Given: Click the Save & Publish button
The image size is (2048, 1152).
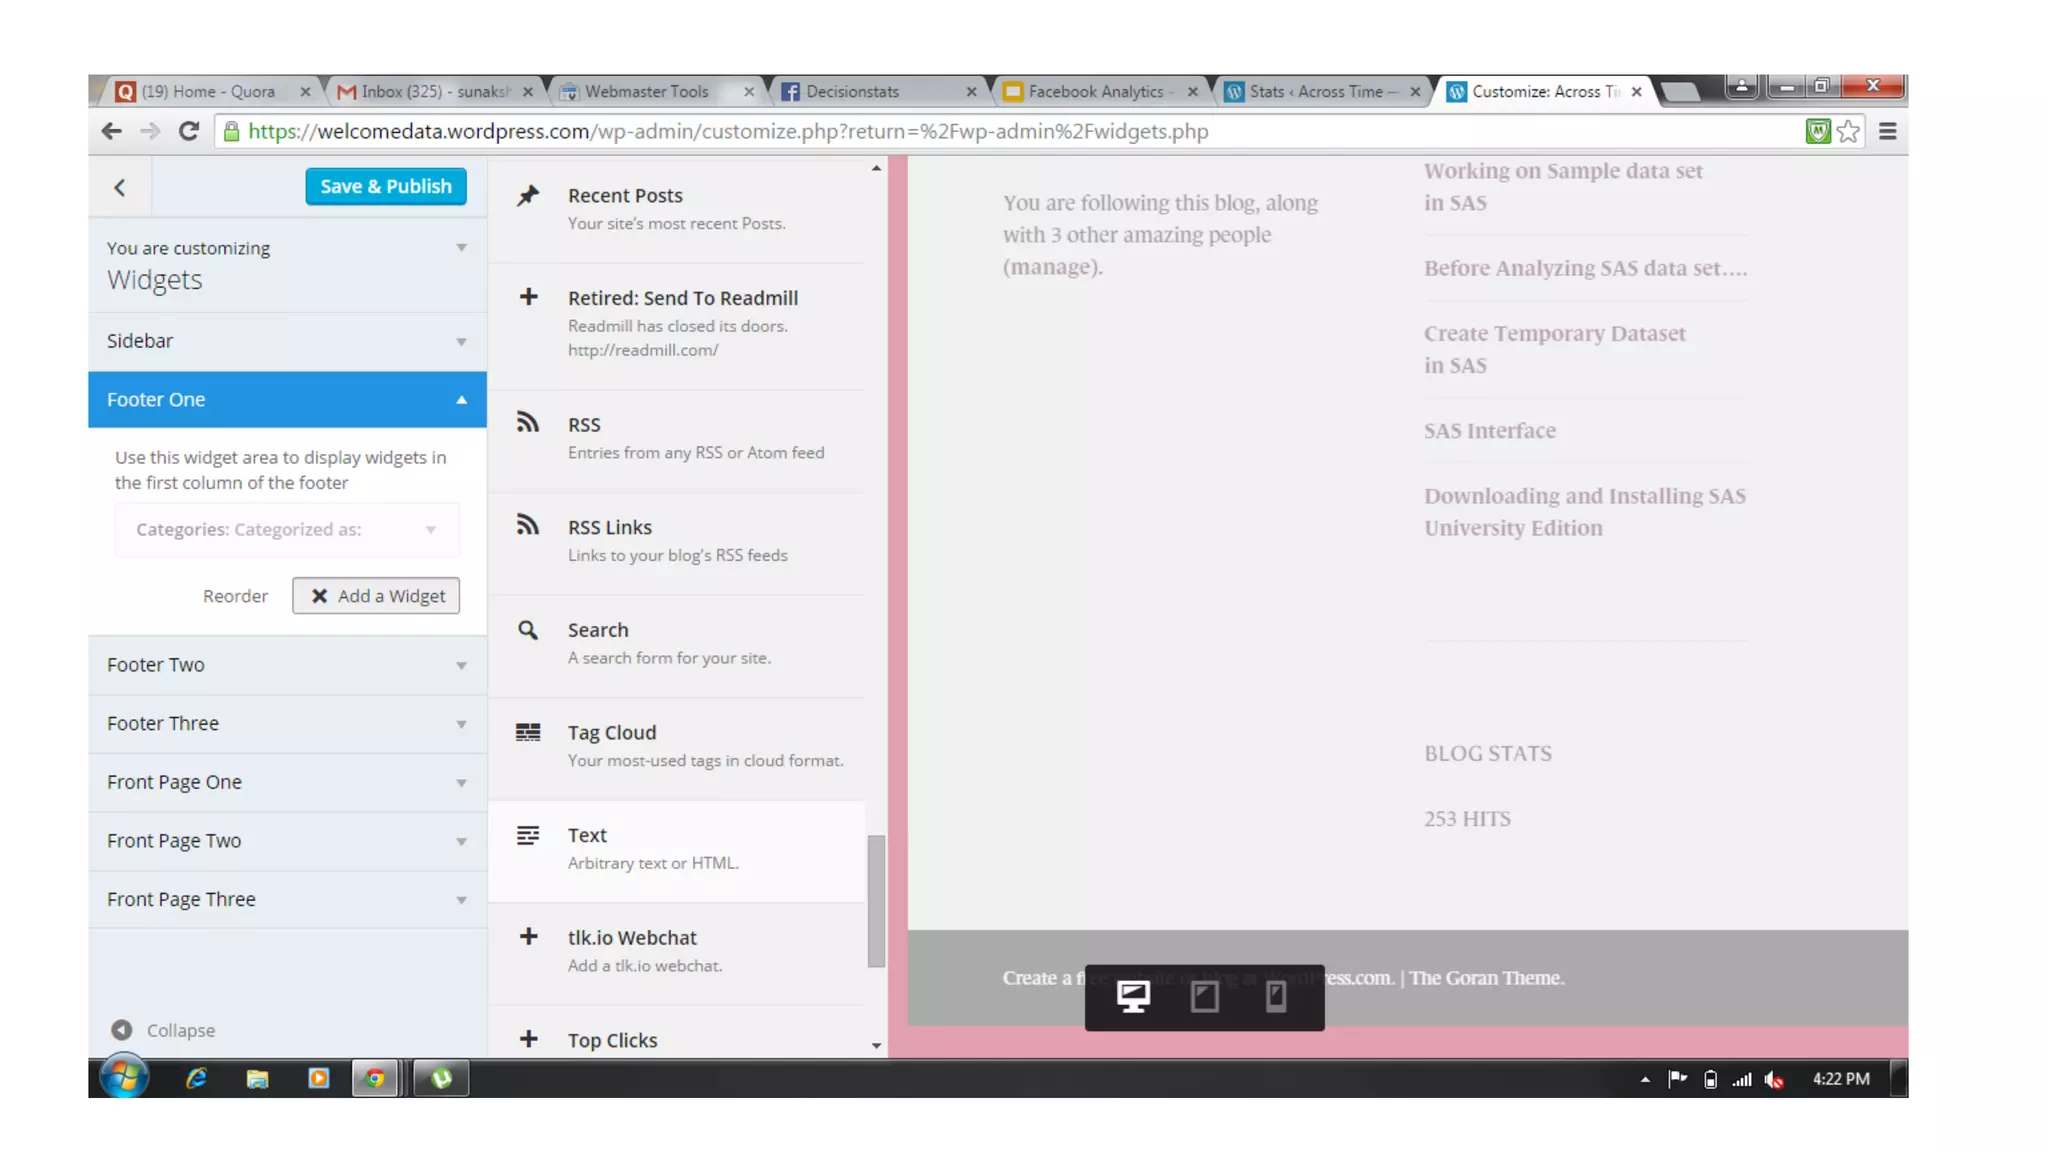Looking at the screenshot, I should pyautogui.click(x=385, y=186).
